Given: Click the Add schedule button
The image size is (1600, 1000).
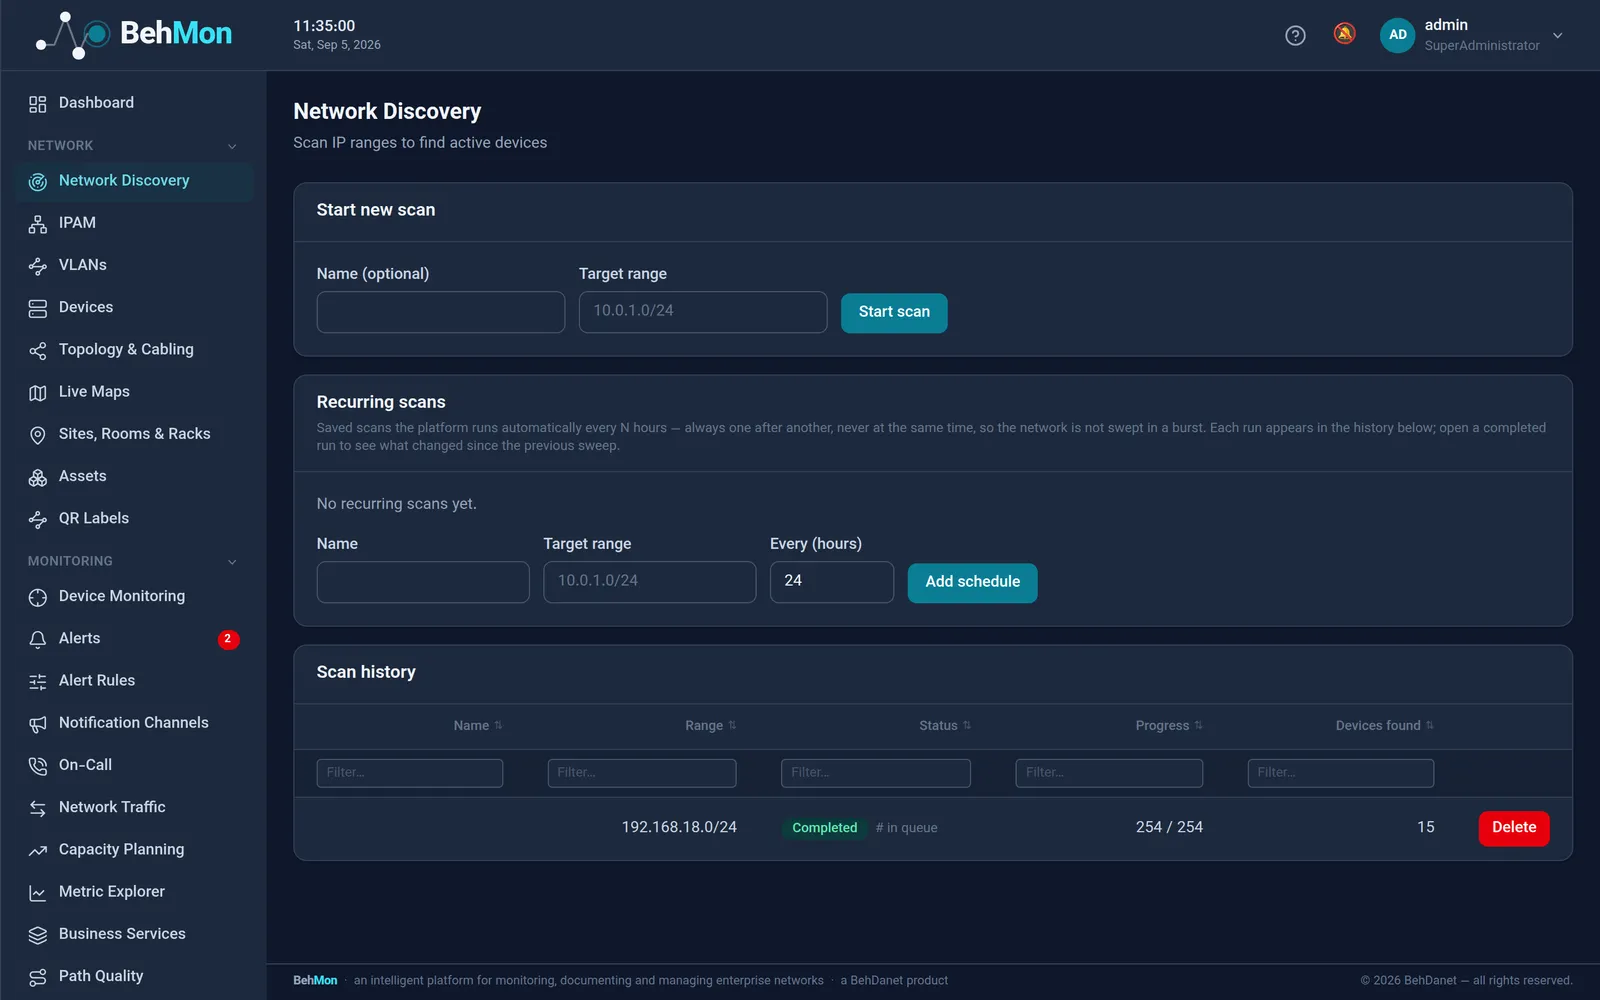Looking at the screenshot, I should [972, 582].
